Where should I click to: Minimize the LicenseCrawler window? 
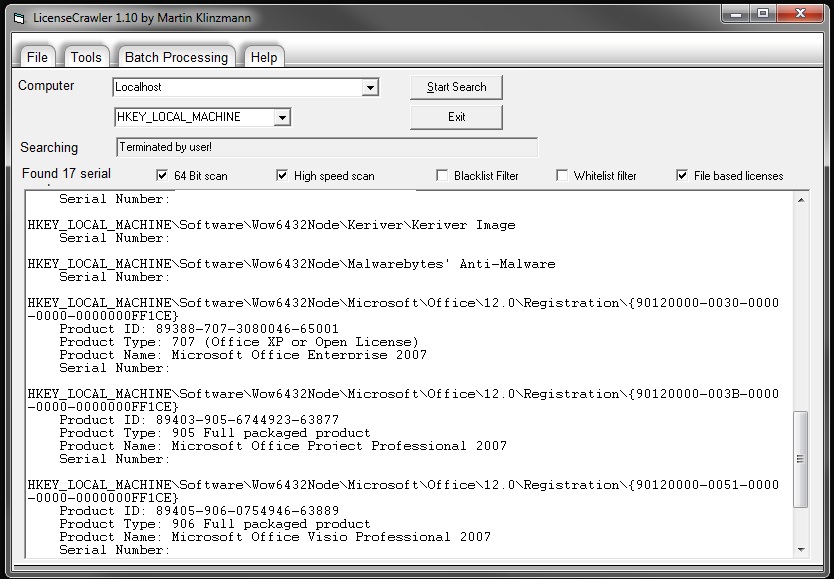click(736, 14)
